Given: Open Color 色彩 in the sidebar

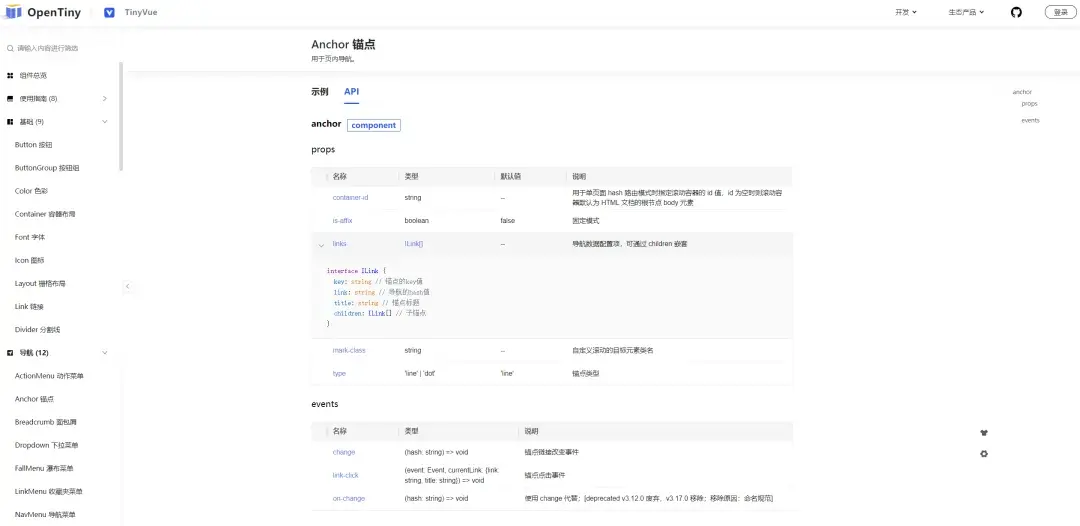Looking at the screenshot, I should click(31, 191).
